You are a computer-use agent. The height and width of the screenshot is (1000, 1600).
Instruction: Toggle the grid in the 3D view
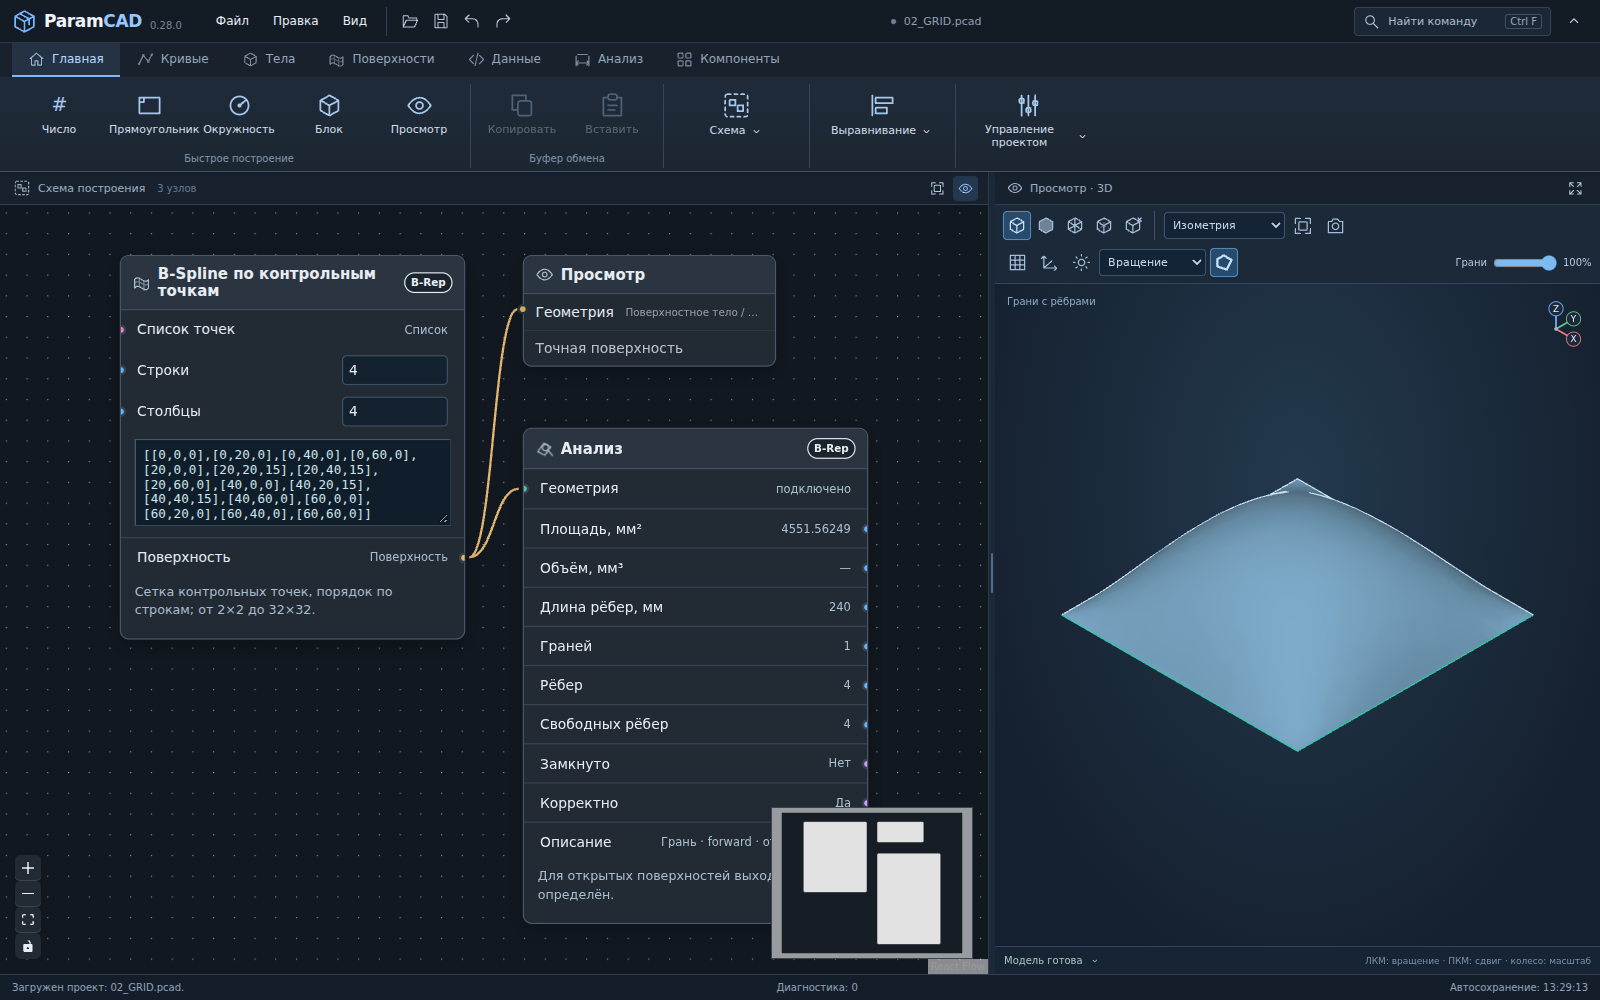point(1017,262)
